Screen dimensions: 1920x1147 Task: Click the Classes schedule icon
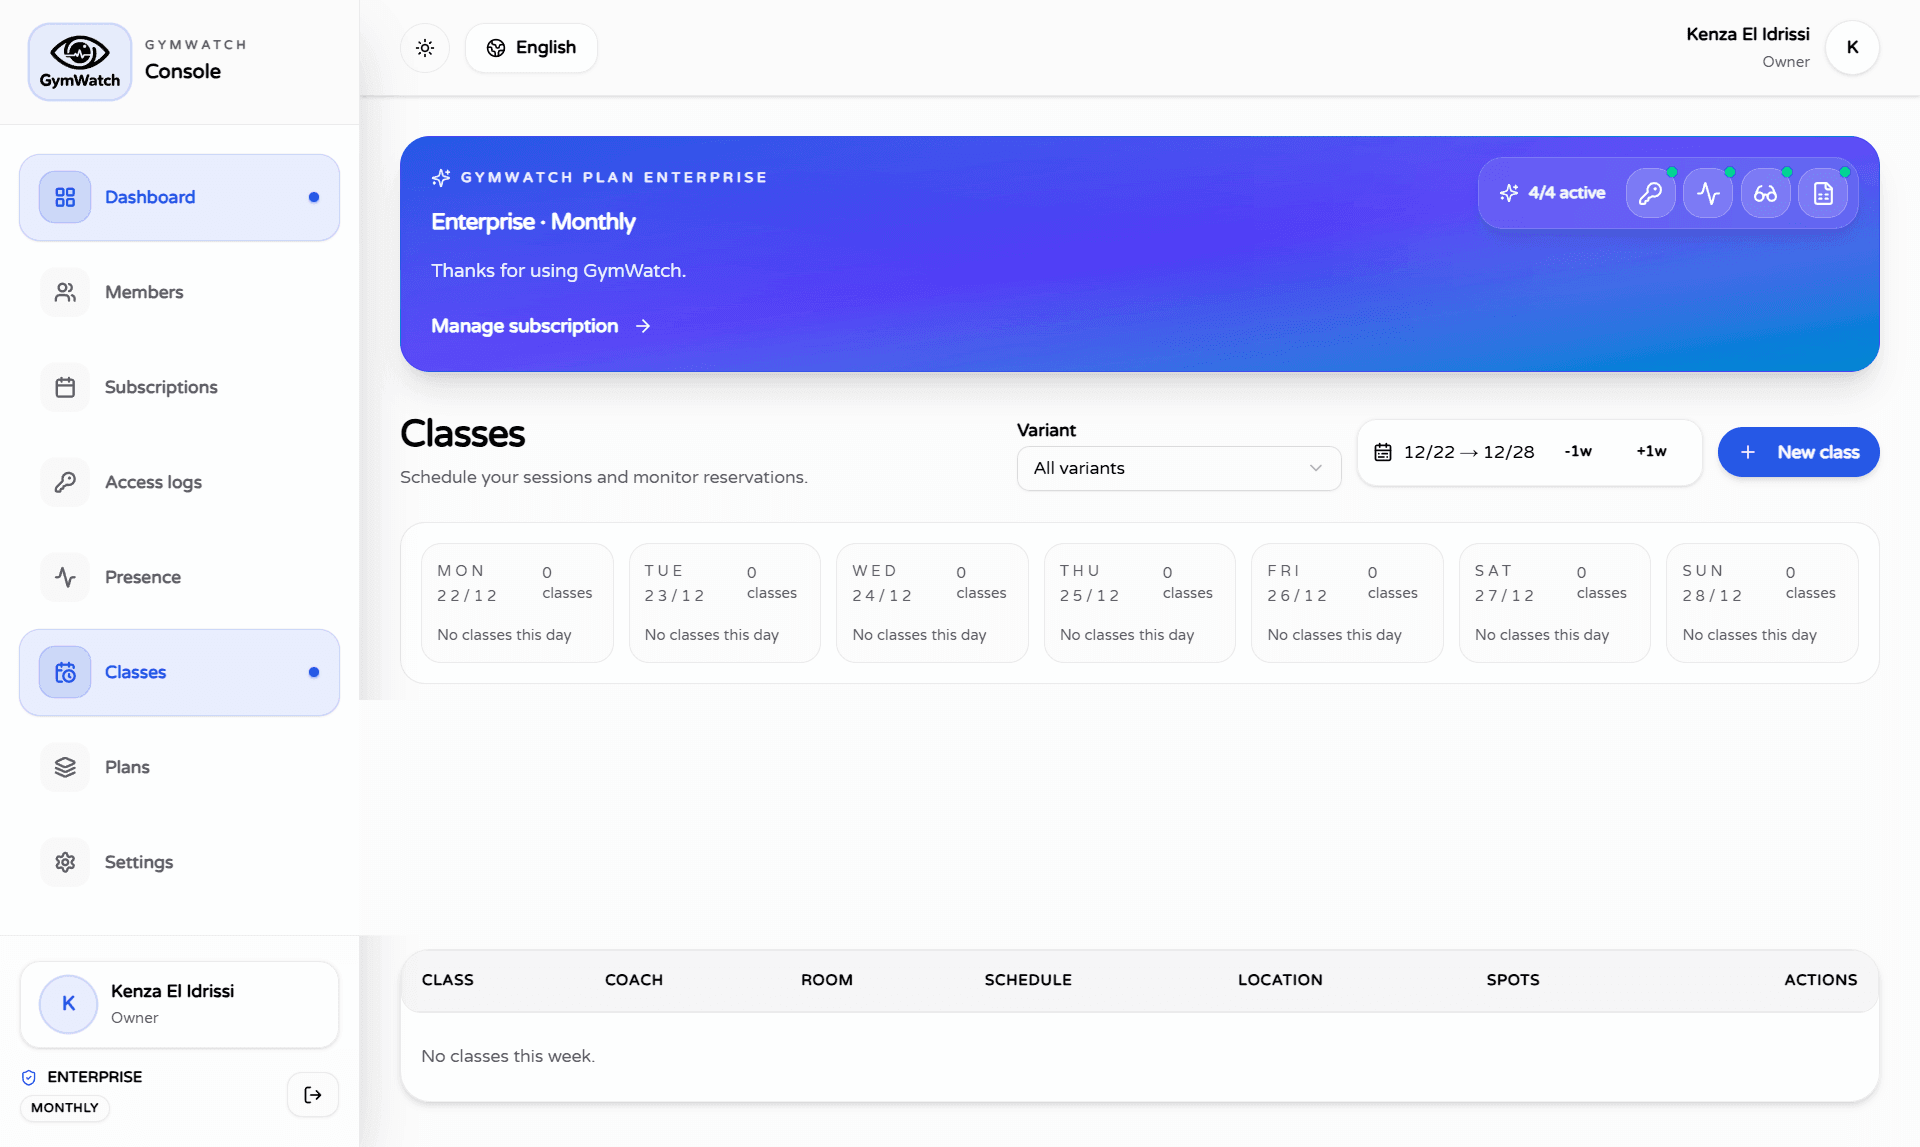click(64, 671)
